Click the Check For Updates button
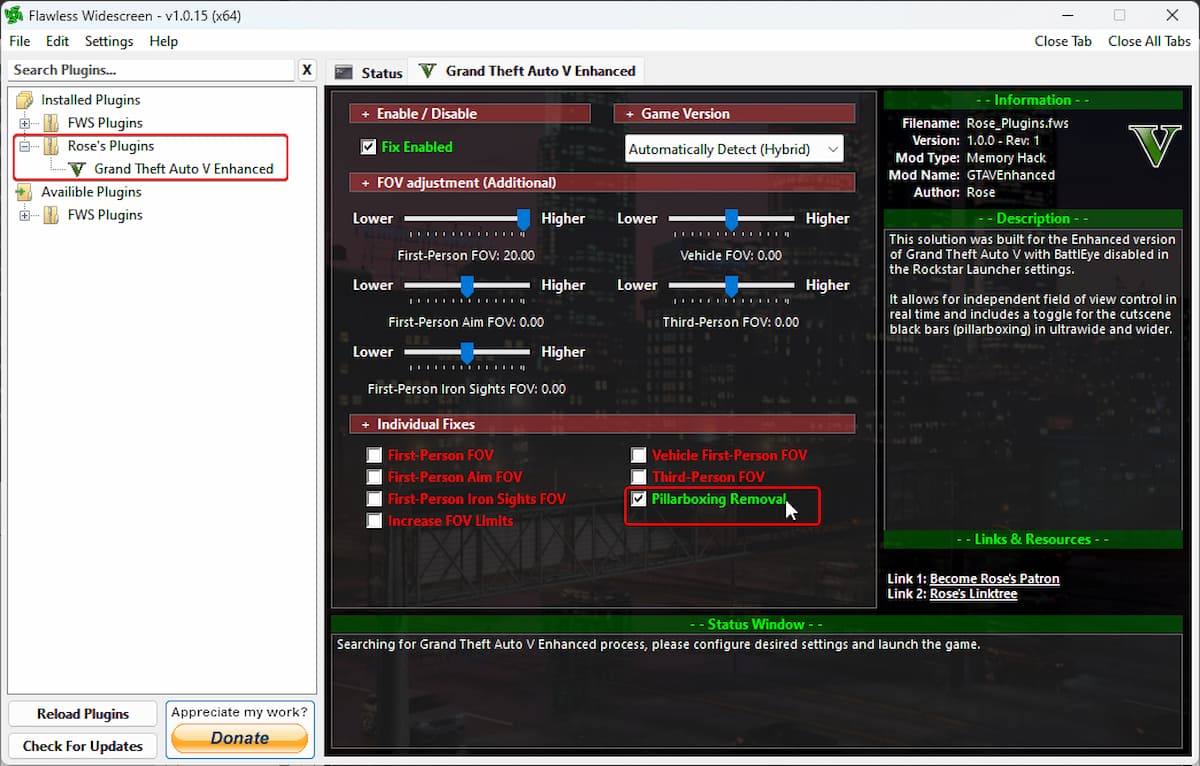Image resolution: width=1200 pixels, height=766 pixels. (82, 746)
